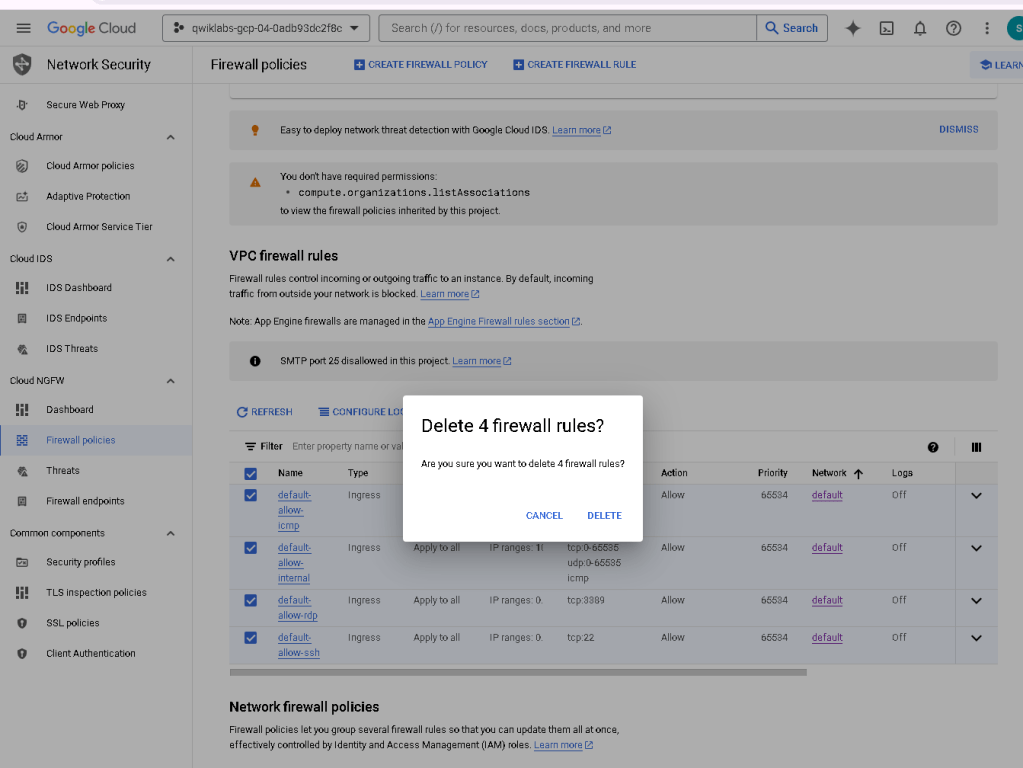Click the IDS Threats icon

pyautogui.click(x=22, y=349)
